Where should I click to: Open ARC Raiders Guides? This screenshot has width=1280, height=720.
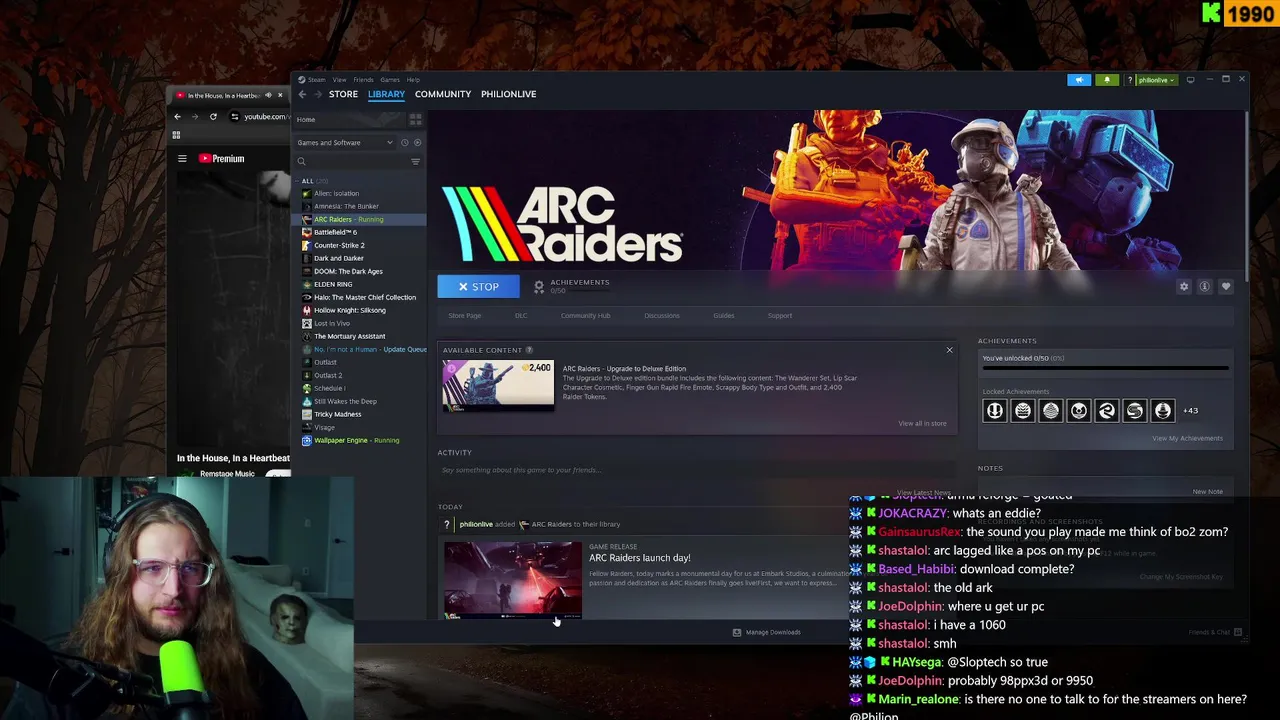[724, 316]
